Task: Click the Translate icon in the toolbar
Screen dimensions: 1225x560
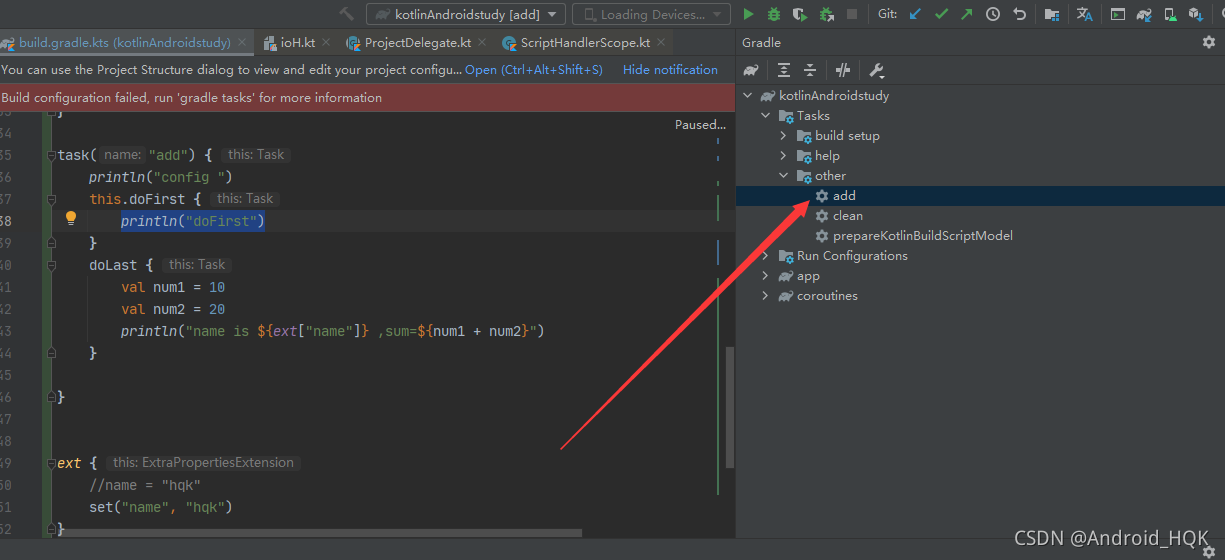Action: click(x=1084, y=14)
